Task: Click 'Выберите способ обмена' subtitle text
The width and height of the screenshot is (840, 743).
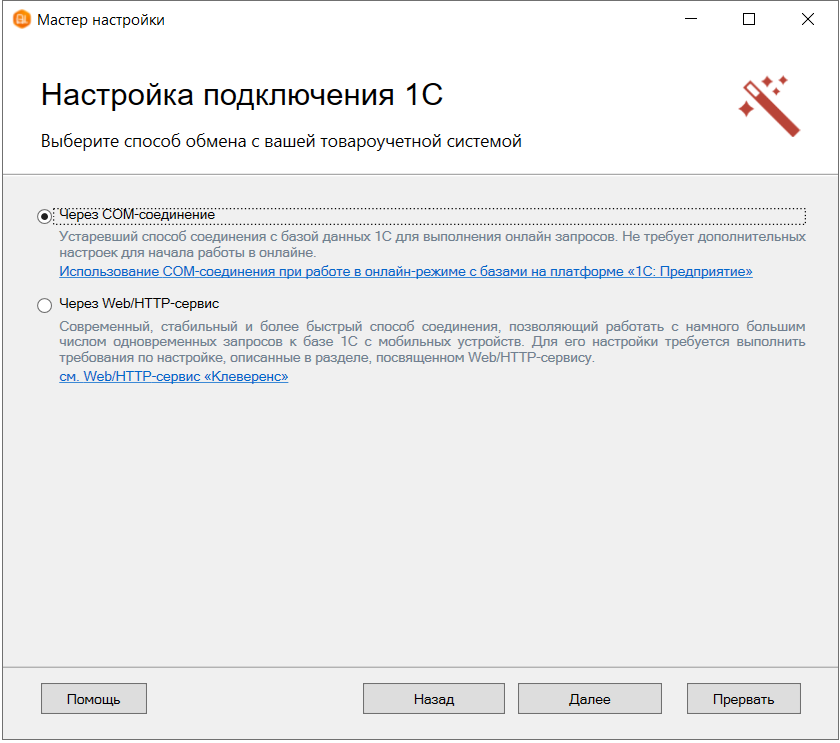Action: 281,141
